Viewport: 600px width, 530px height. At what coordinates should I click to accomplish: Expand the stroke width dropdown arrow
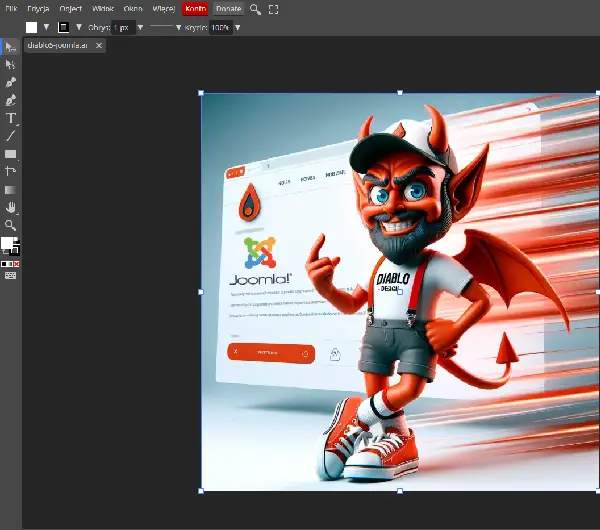click(140, 28)
